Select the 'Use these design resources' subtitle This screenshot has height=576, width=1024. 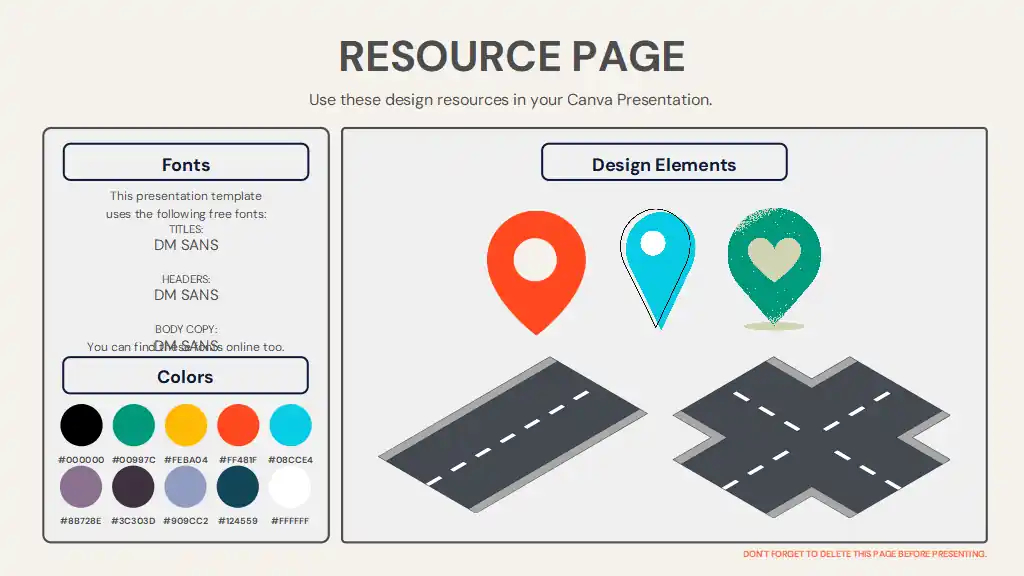511,100
